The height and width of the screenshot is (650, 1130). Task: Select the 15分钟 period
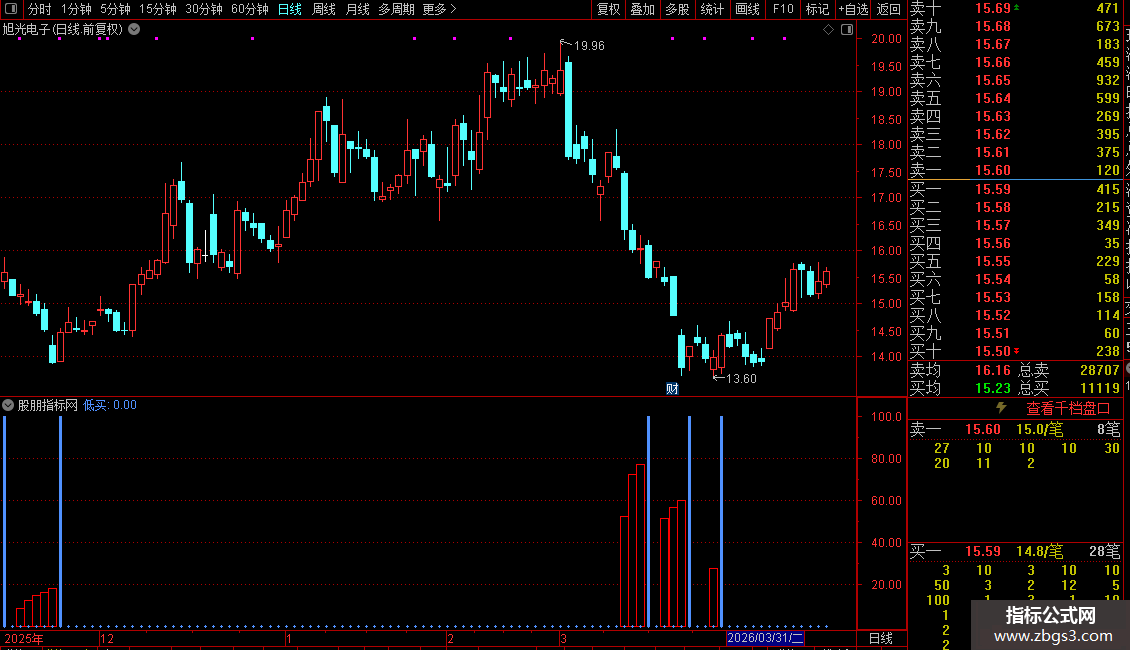tap(158, 9)
